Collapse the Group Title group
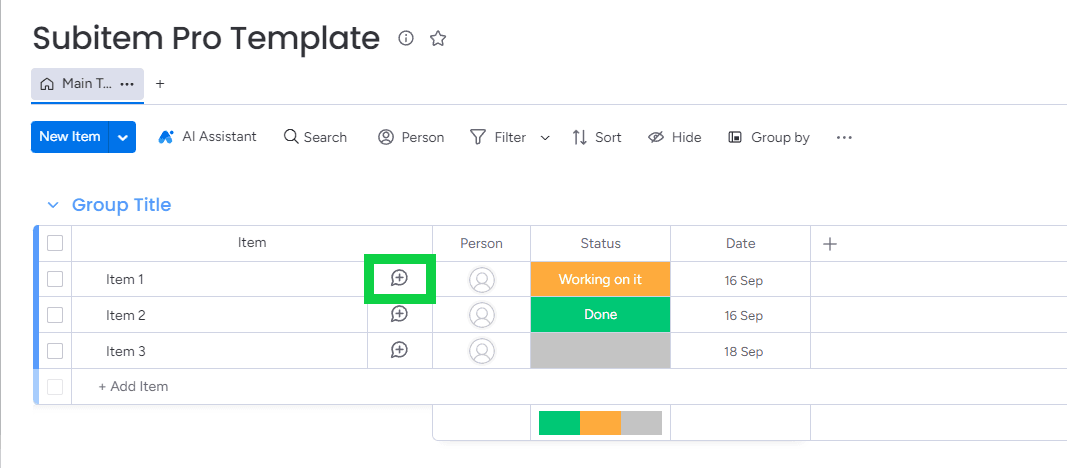1067x468 pixels. (x=53, y=205)
